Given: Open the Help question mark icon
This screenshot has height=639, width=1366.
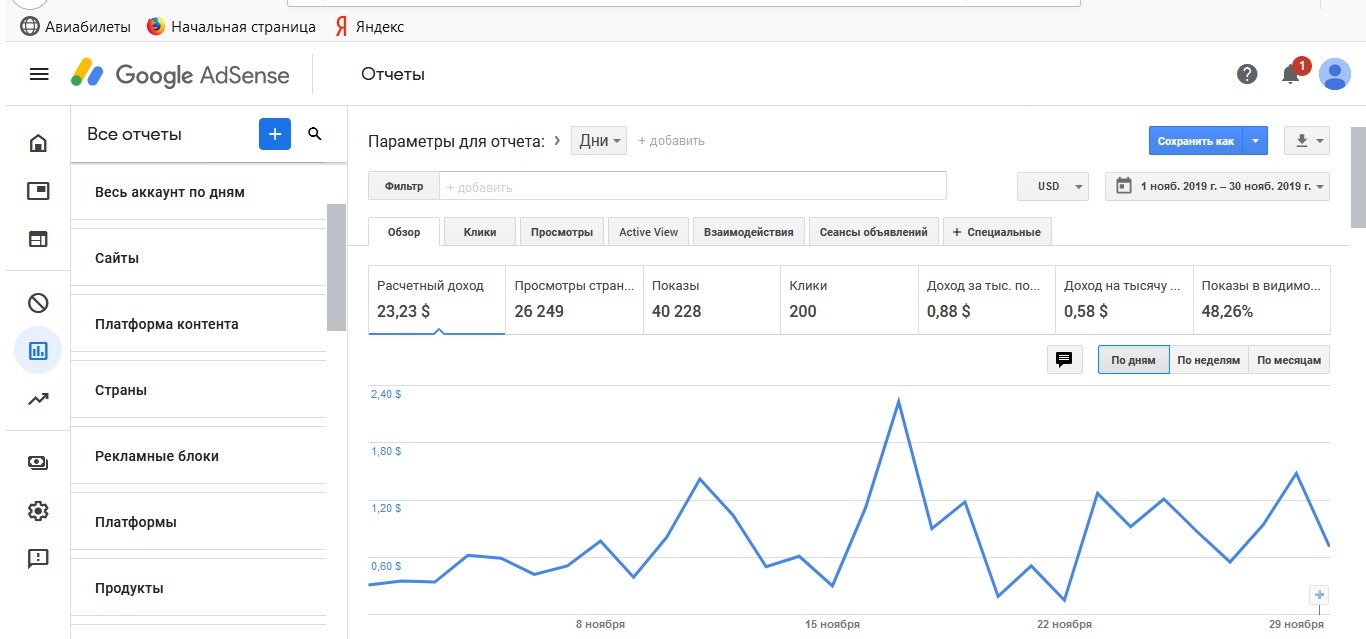Looking at the screenshot, I should pos(1247,74).
